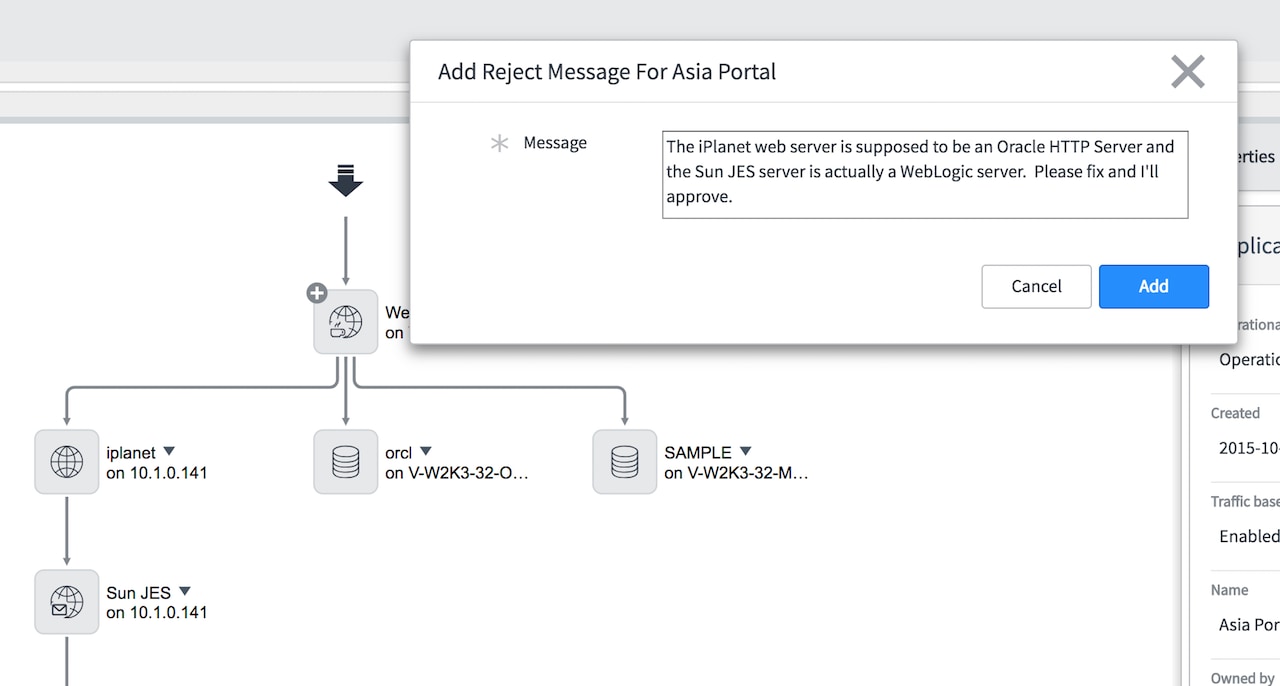This screenshot has height=686, width=1280.
Task: Click the orcl database node icon
Action: click(345, 461)
